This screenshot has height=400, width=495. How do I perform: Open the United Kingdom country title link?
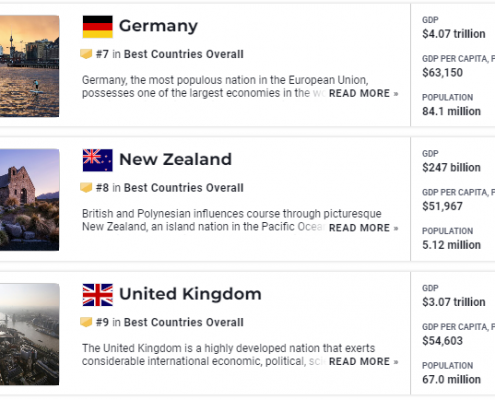tap(190, 294)
